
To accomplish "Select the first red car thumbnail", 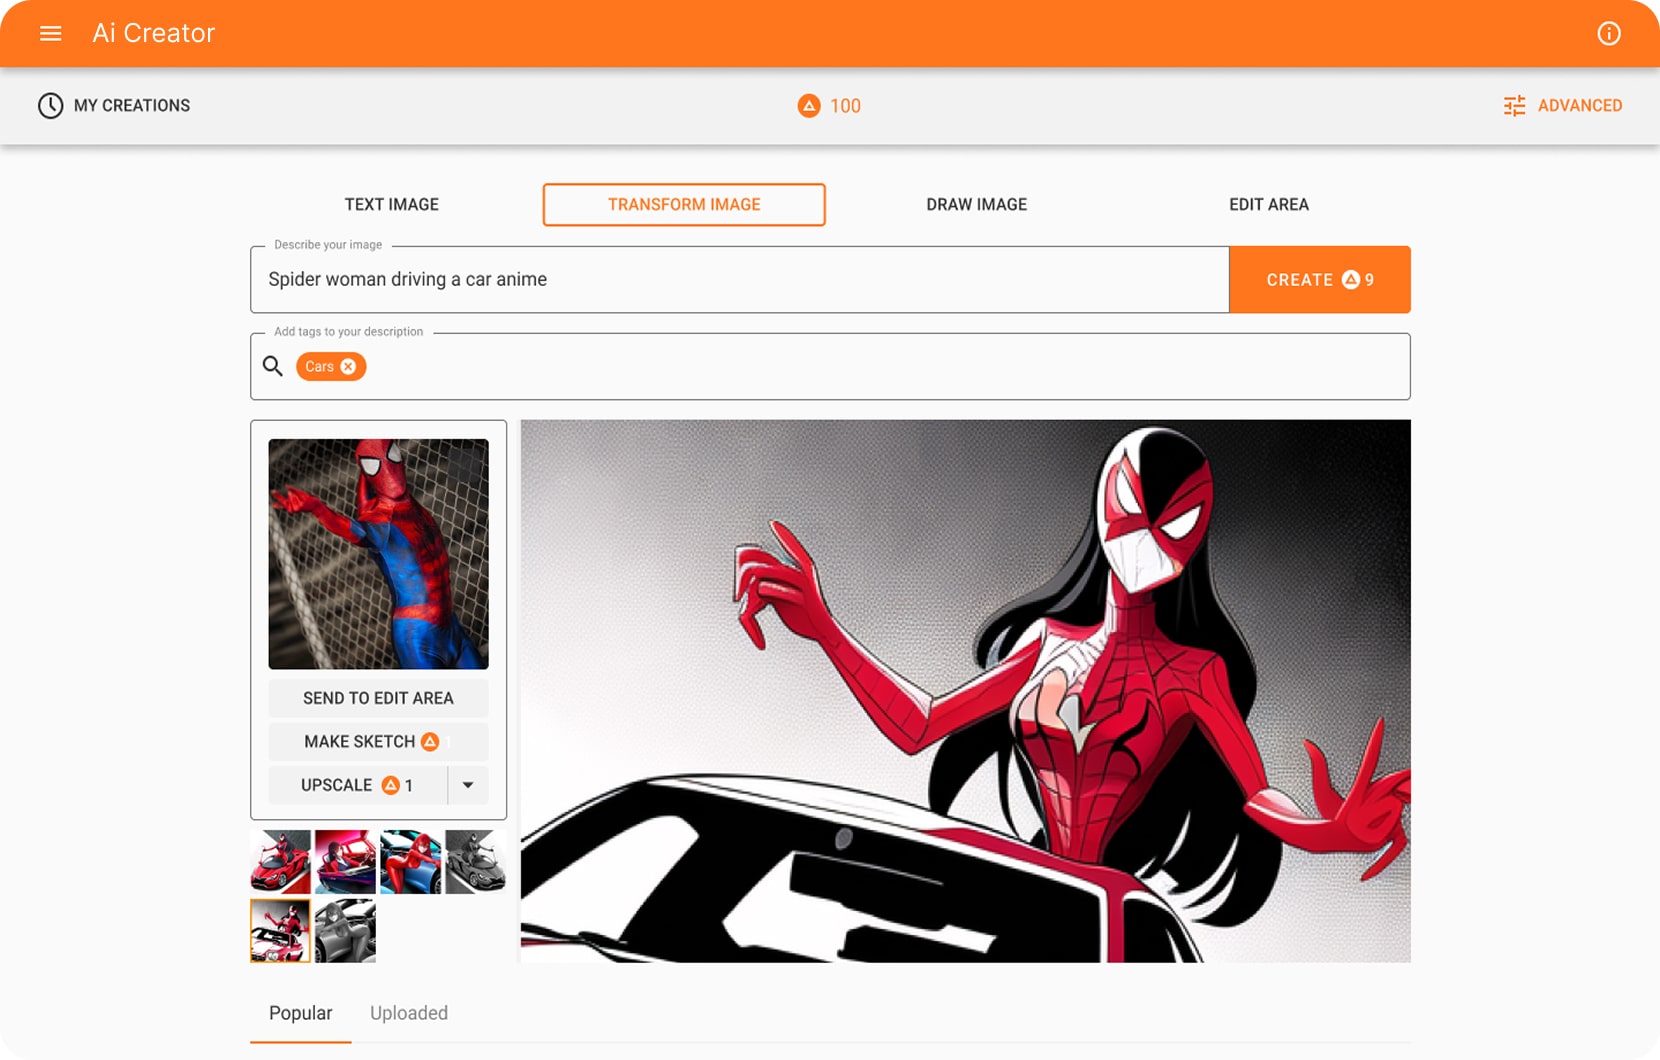I will click(280, 861).
